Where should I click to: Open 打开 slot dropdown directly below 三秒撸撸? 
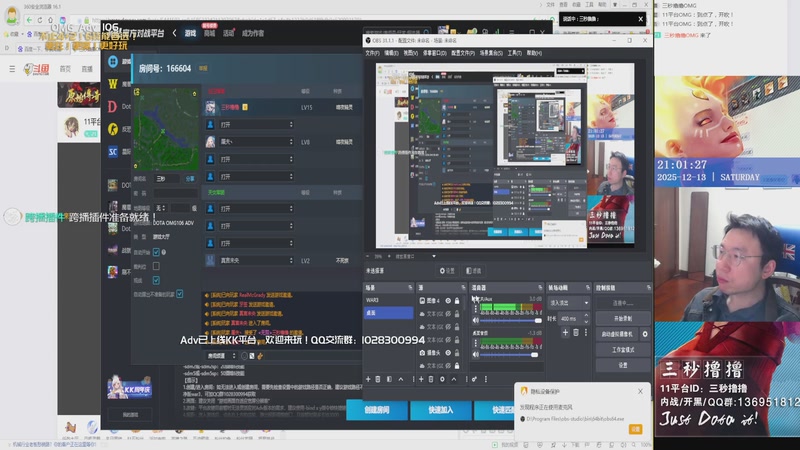tap(257, 124)
